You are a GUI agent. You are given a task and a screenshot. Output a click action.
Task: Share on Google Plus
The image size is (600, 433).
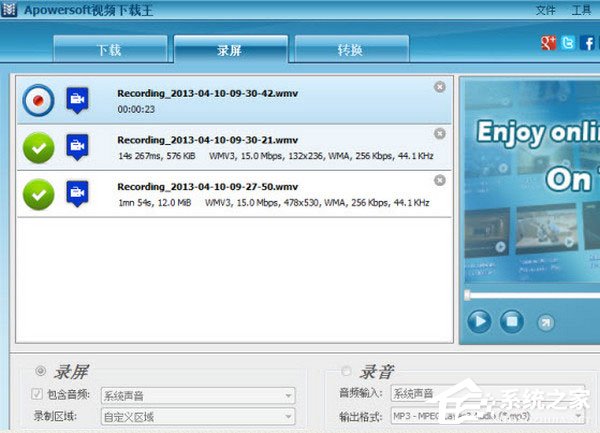pos(548,43)
